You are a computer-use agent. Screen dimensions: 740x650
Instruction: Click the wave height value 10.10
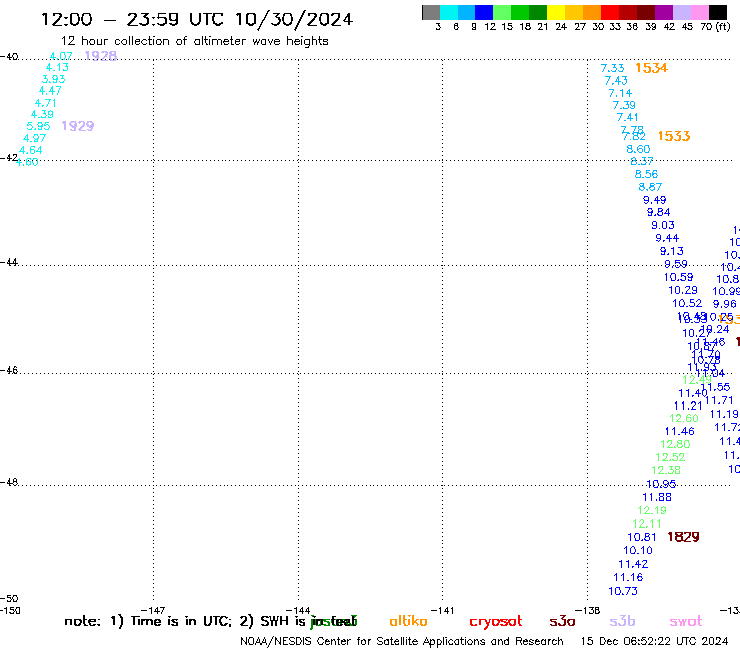638,551
